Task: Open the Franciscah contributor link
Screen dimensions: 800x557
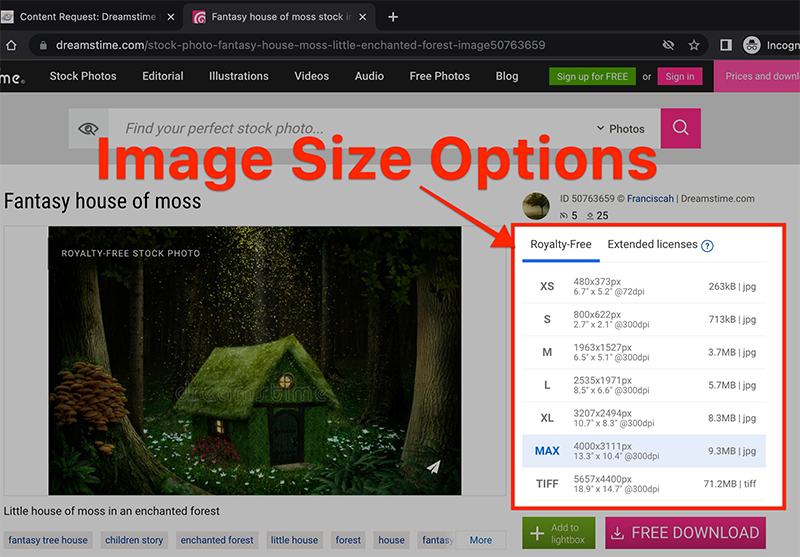Action: (x=650, y=198)
